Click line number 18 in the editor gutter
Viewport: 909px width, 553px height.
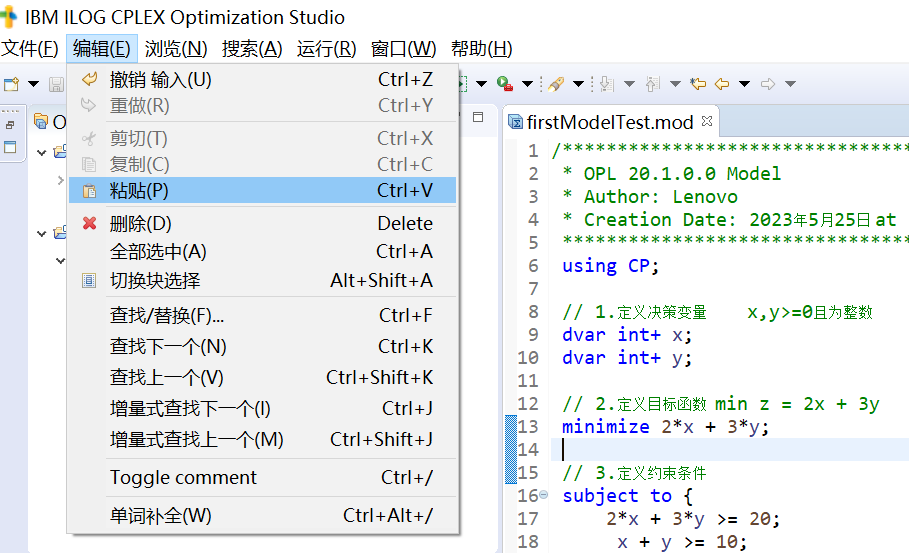[528, 541]
